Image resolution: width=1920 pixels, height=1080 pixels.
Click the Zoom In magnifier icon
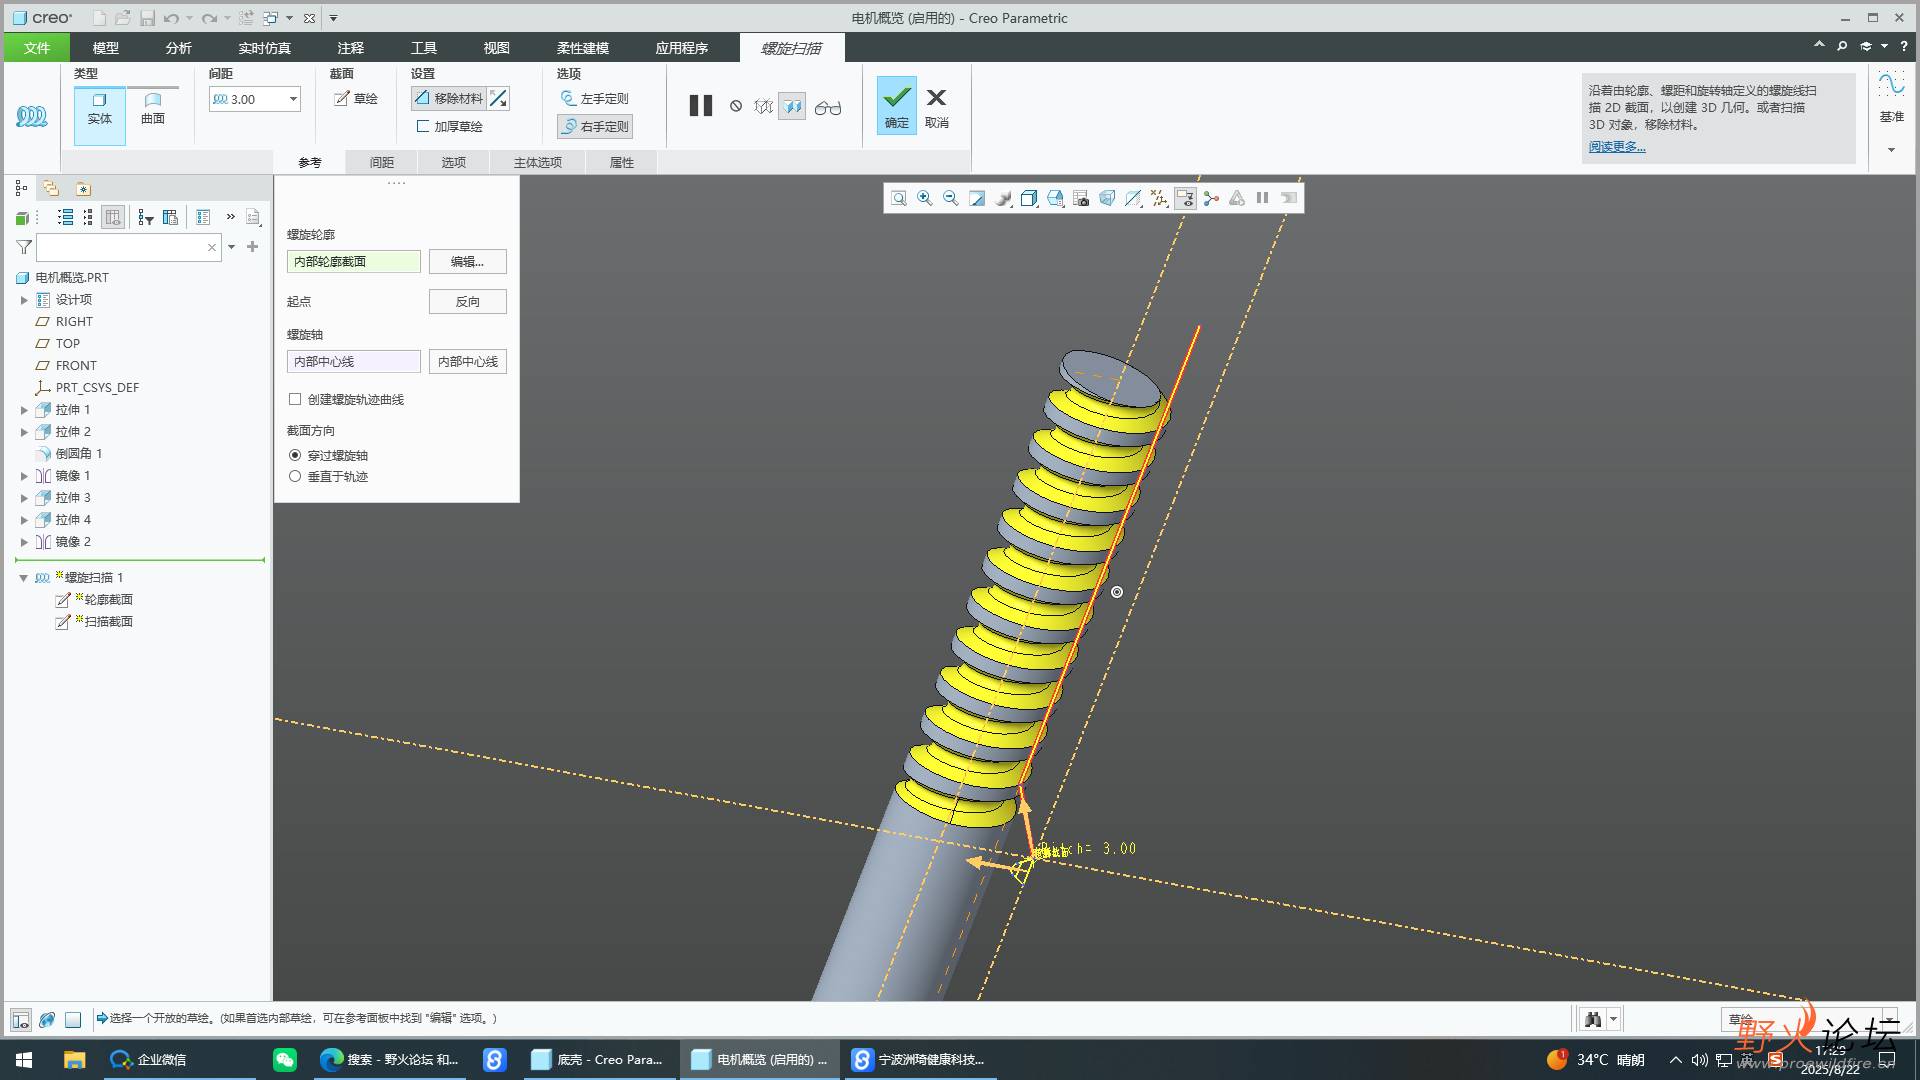tap(925, 198)
